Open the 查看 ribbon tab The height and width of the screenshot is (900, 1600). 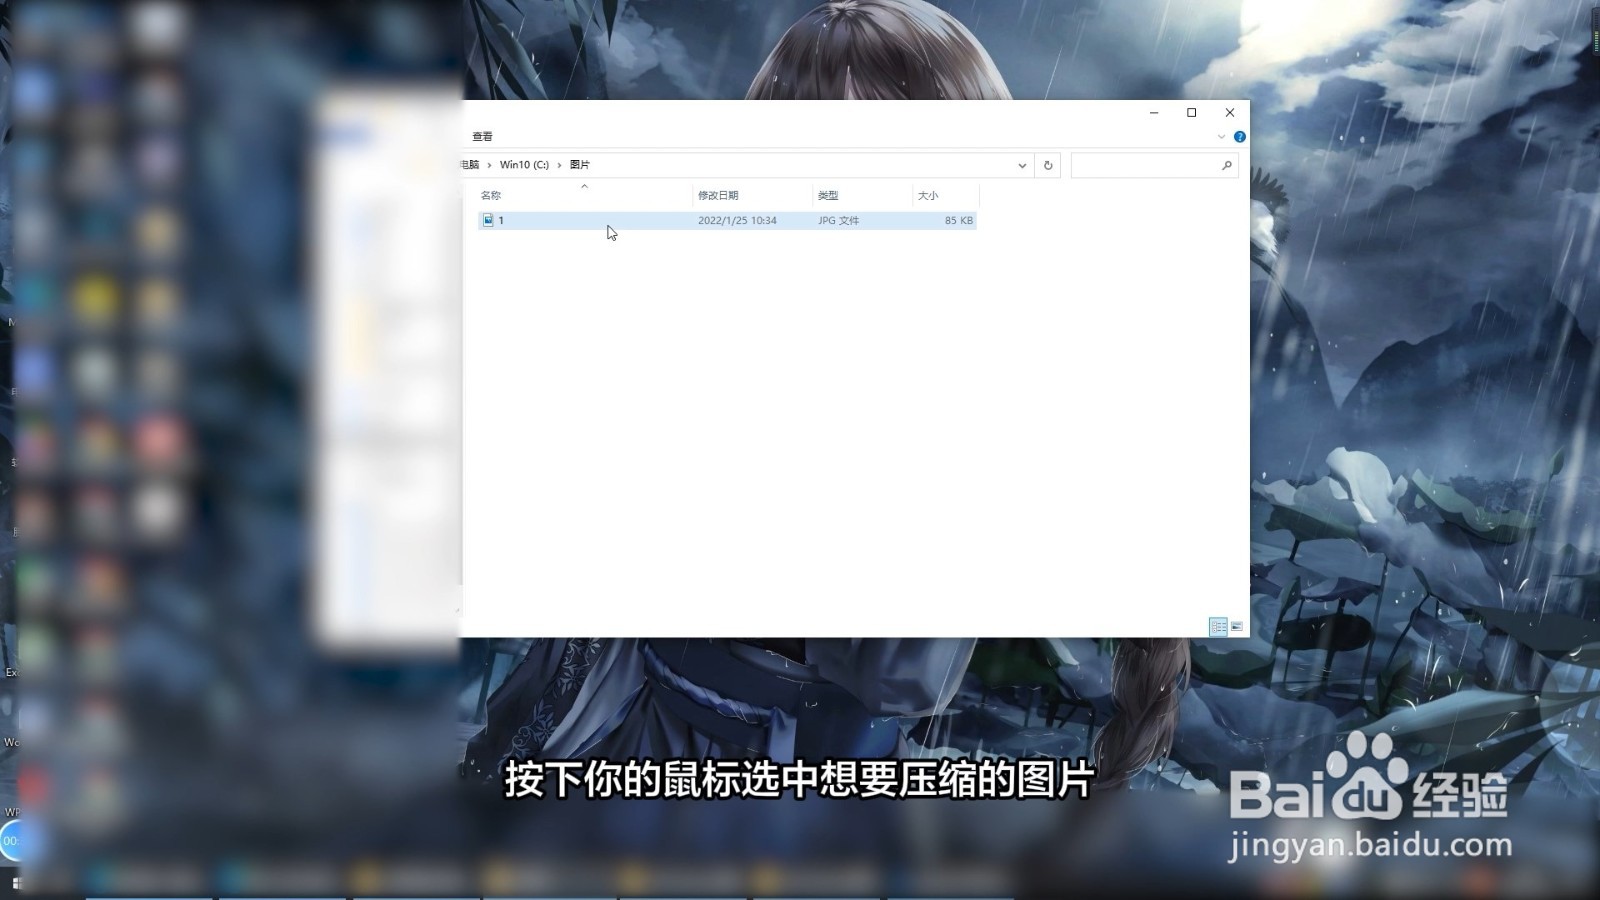tap(483, 136)
